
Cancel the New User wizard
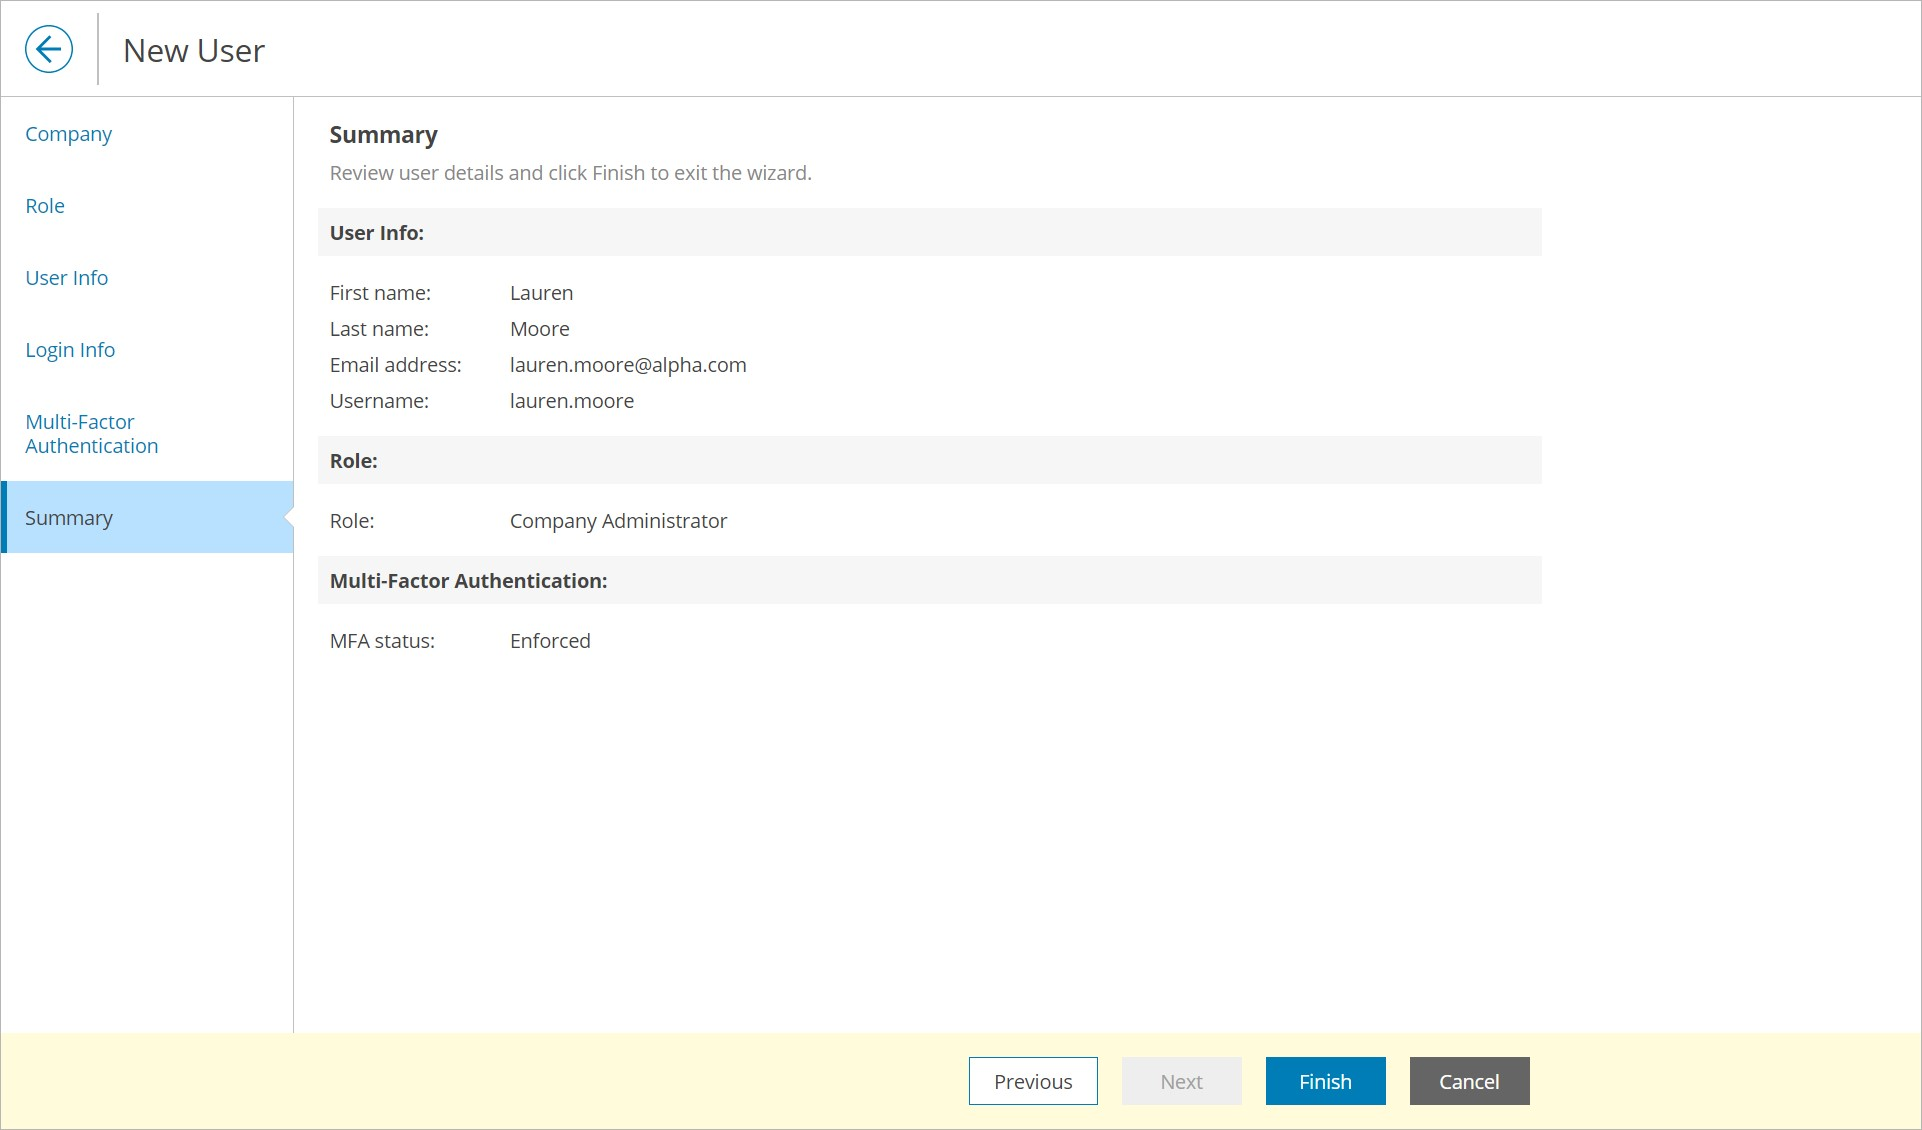point(1469,1081)
